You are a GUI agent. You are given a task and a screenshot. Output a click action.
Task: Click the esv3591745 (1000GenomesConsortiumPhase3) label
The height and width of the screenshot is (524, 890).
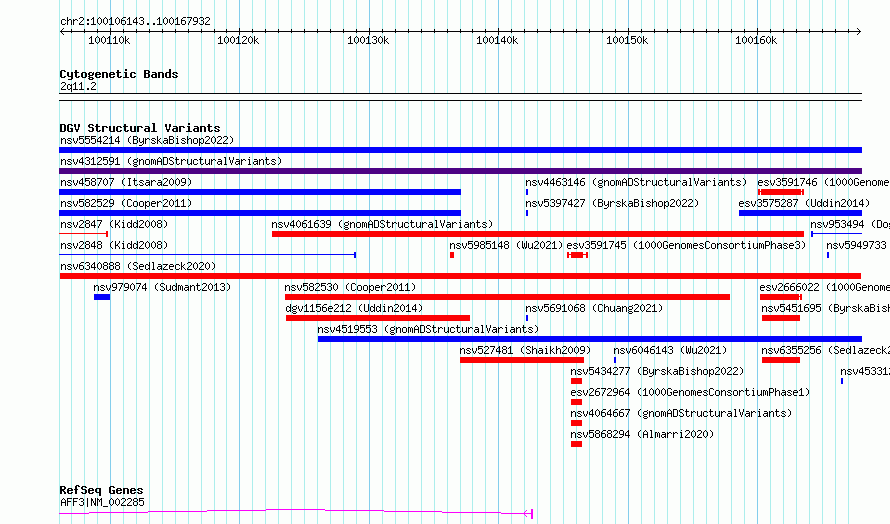(x=686, y=245)
